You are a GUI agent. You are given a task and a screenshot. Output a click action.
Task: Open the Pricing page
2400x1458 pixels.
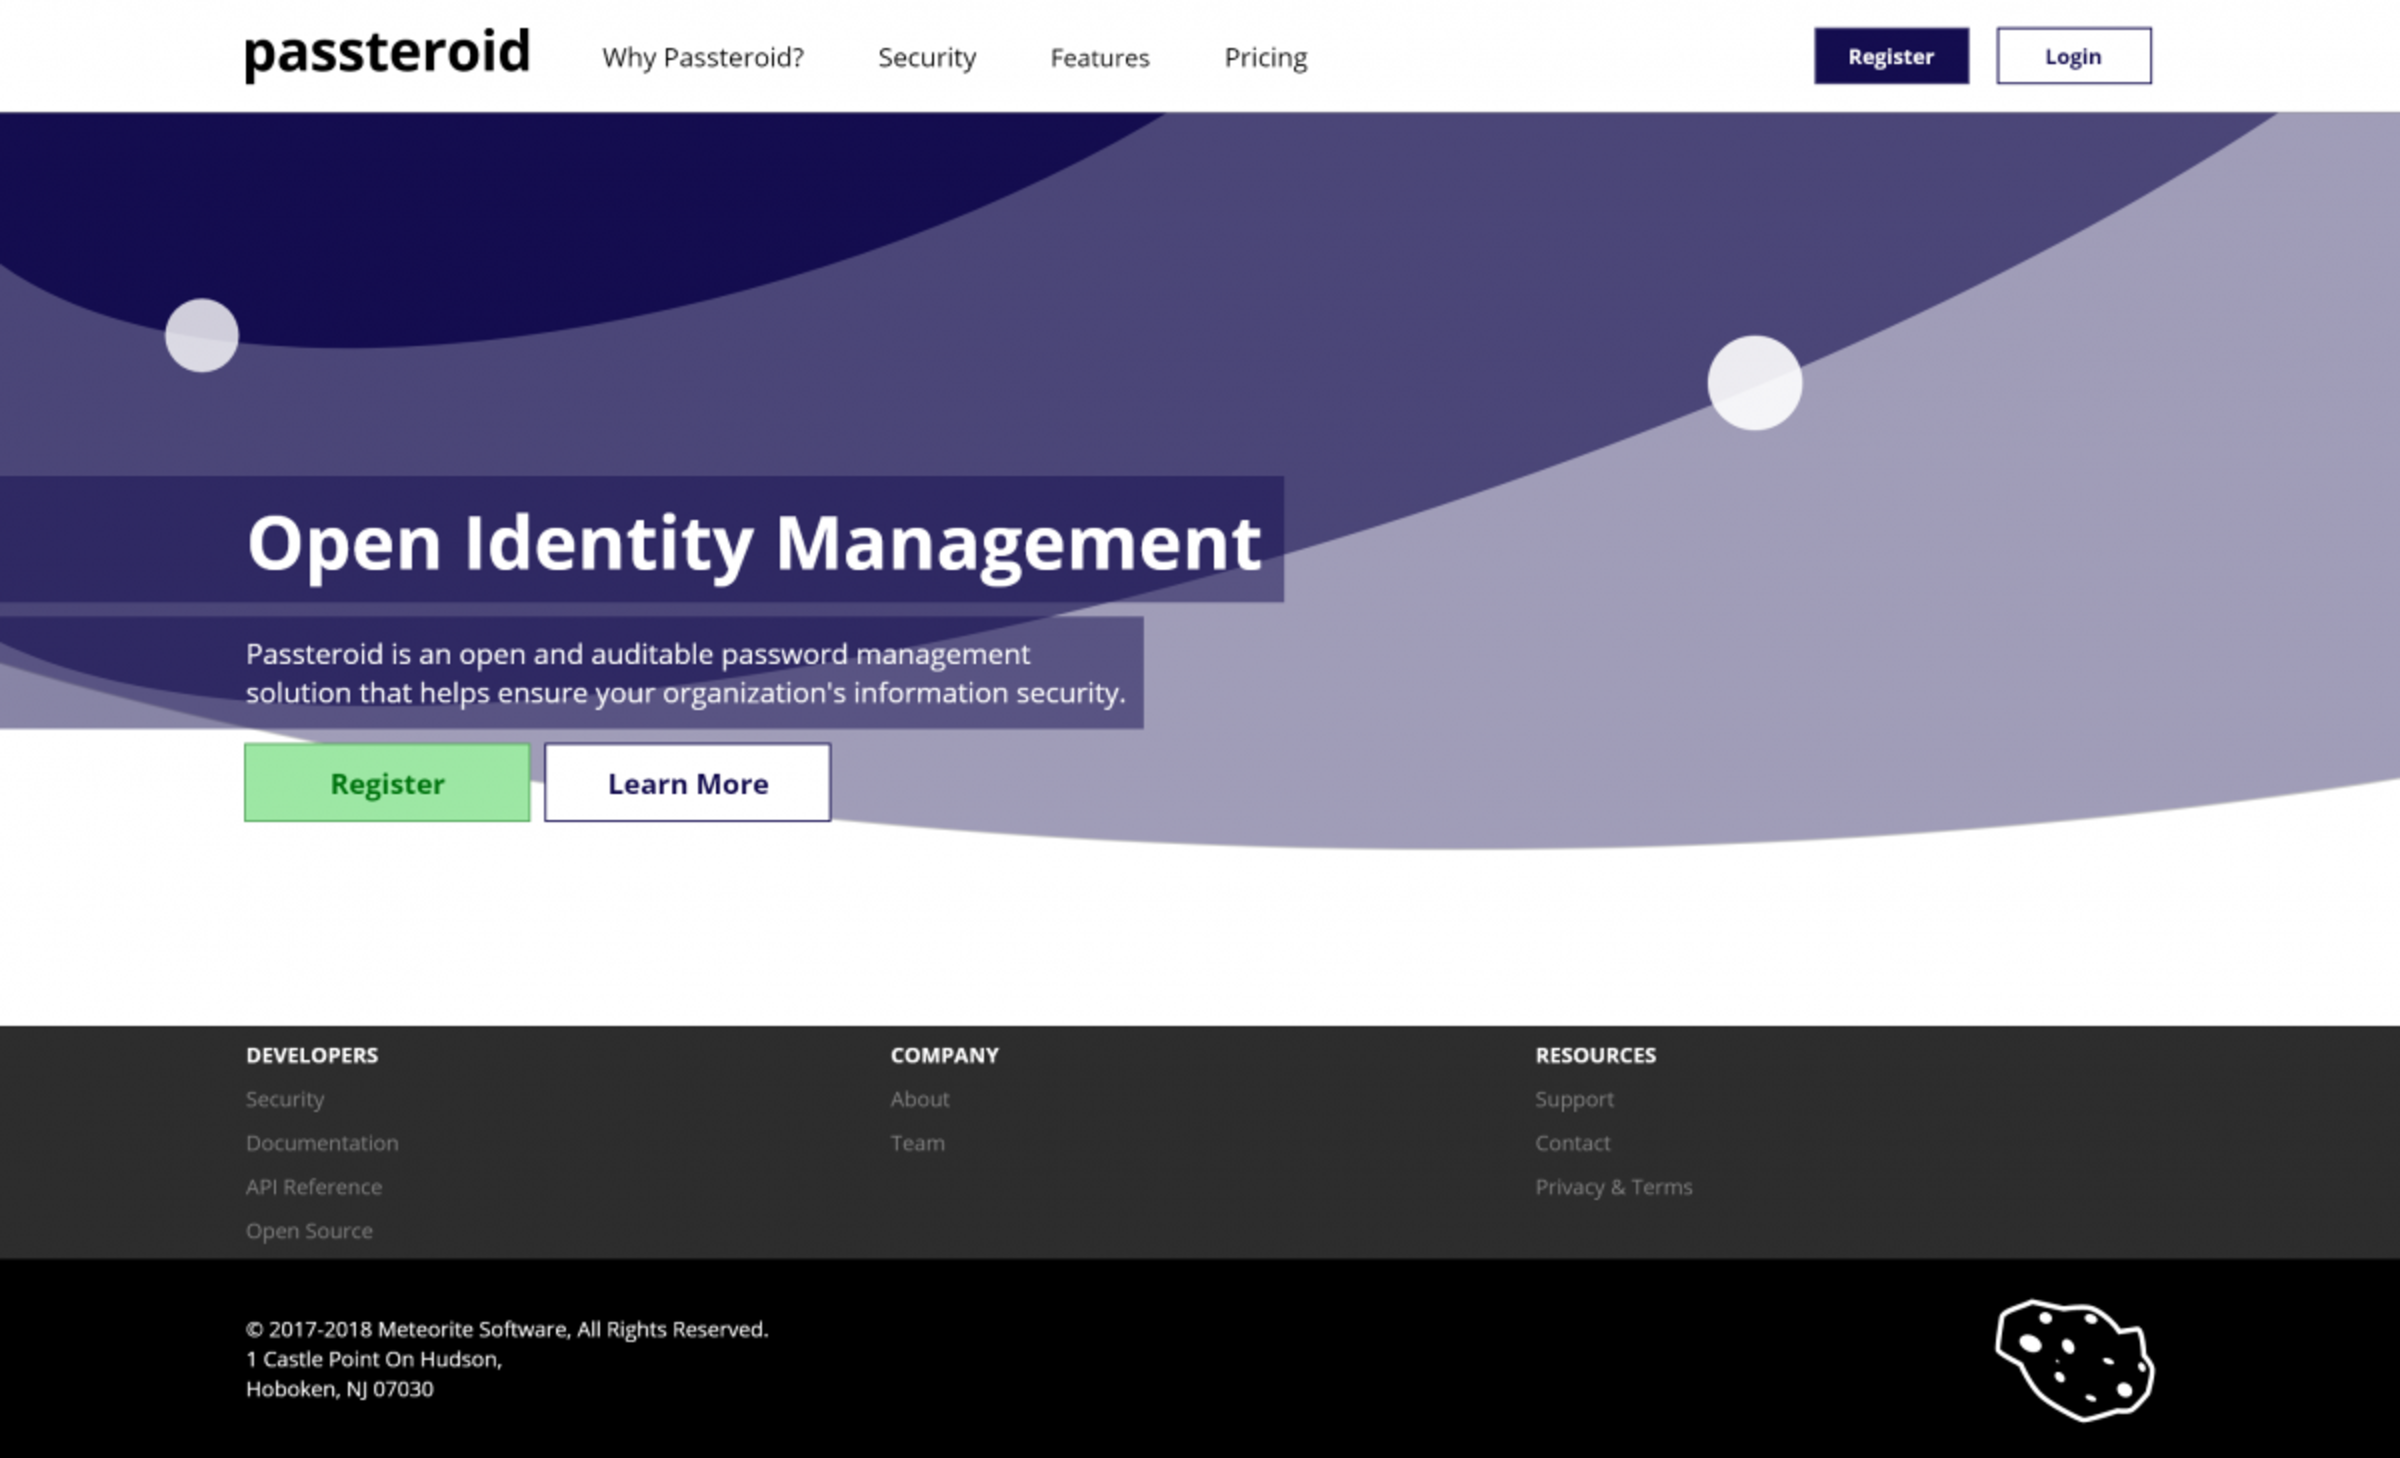tap(1265, 58)
